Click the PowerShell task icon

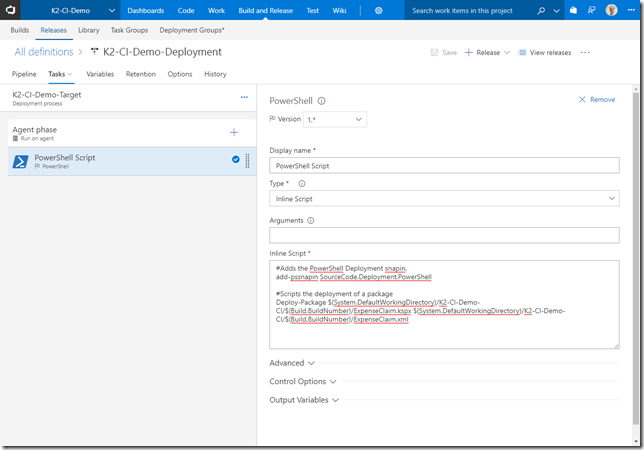(x=21, y=161)
